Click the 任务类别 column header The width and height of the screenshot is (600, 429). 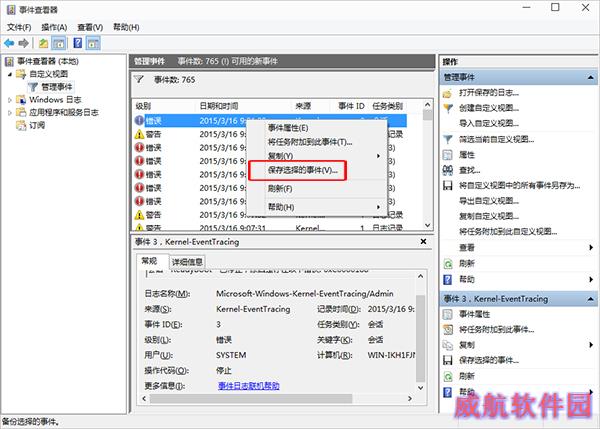coord(390,106)
